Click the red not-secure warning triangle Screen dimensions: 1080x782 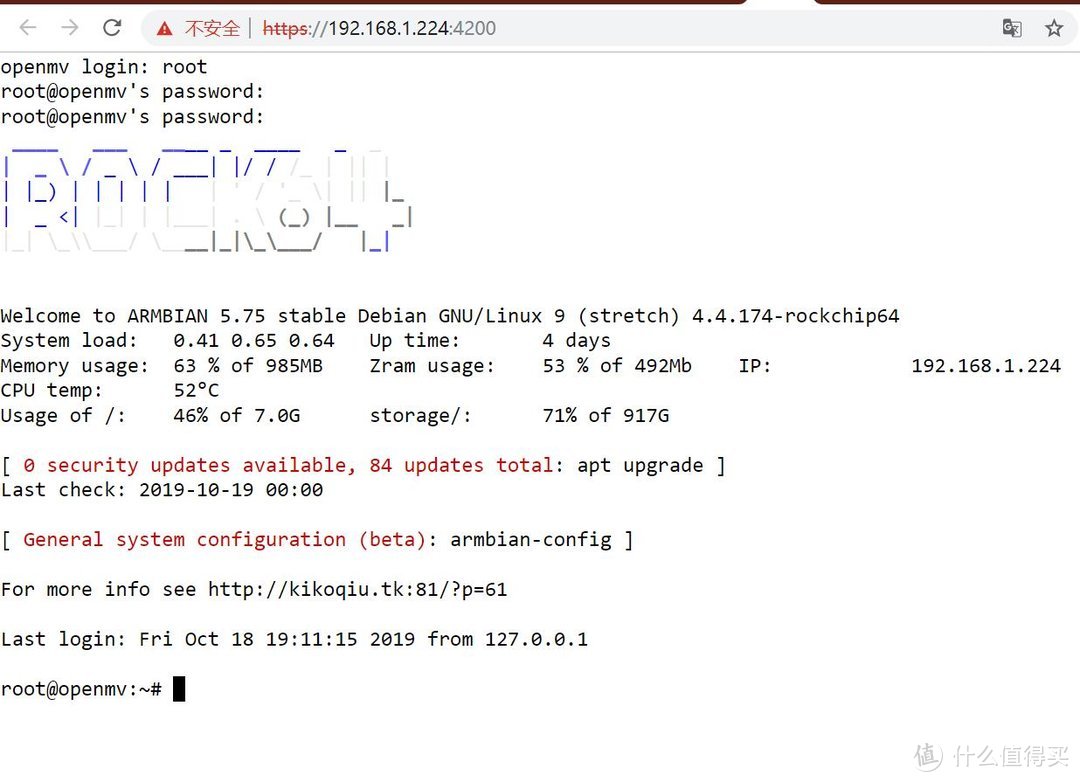tap(164, 28)
